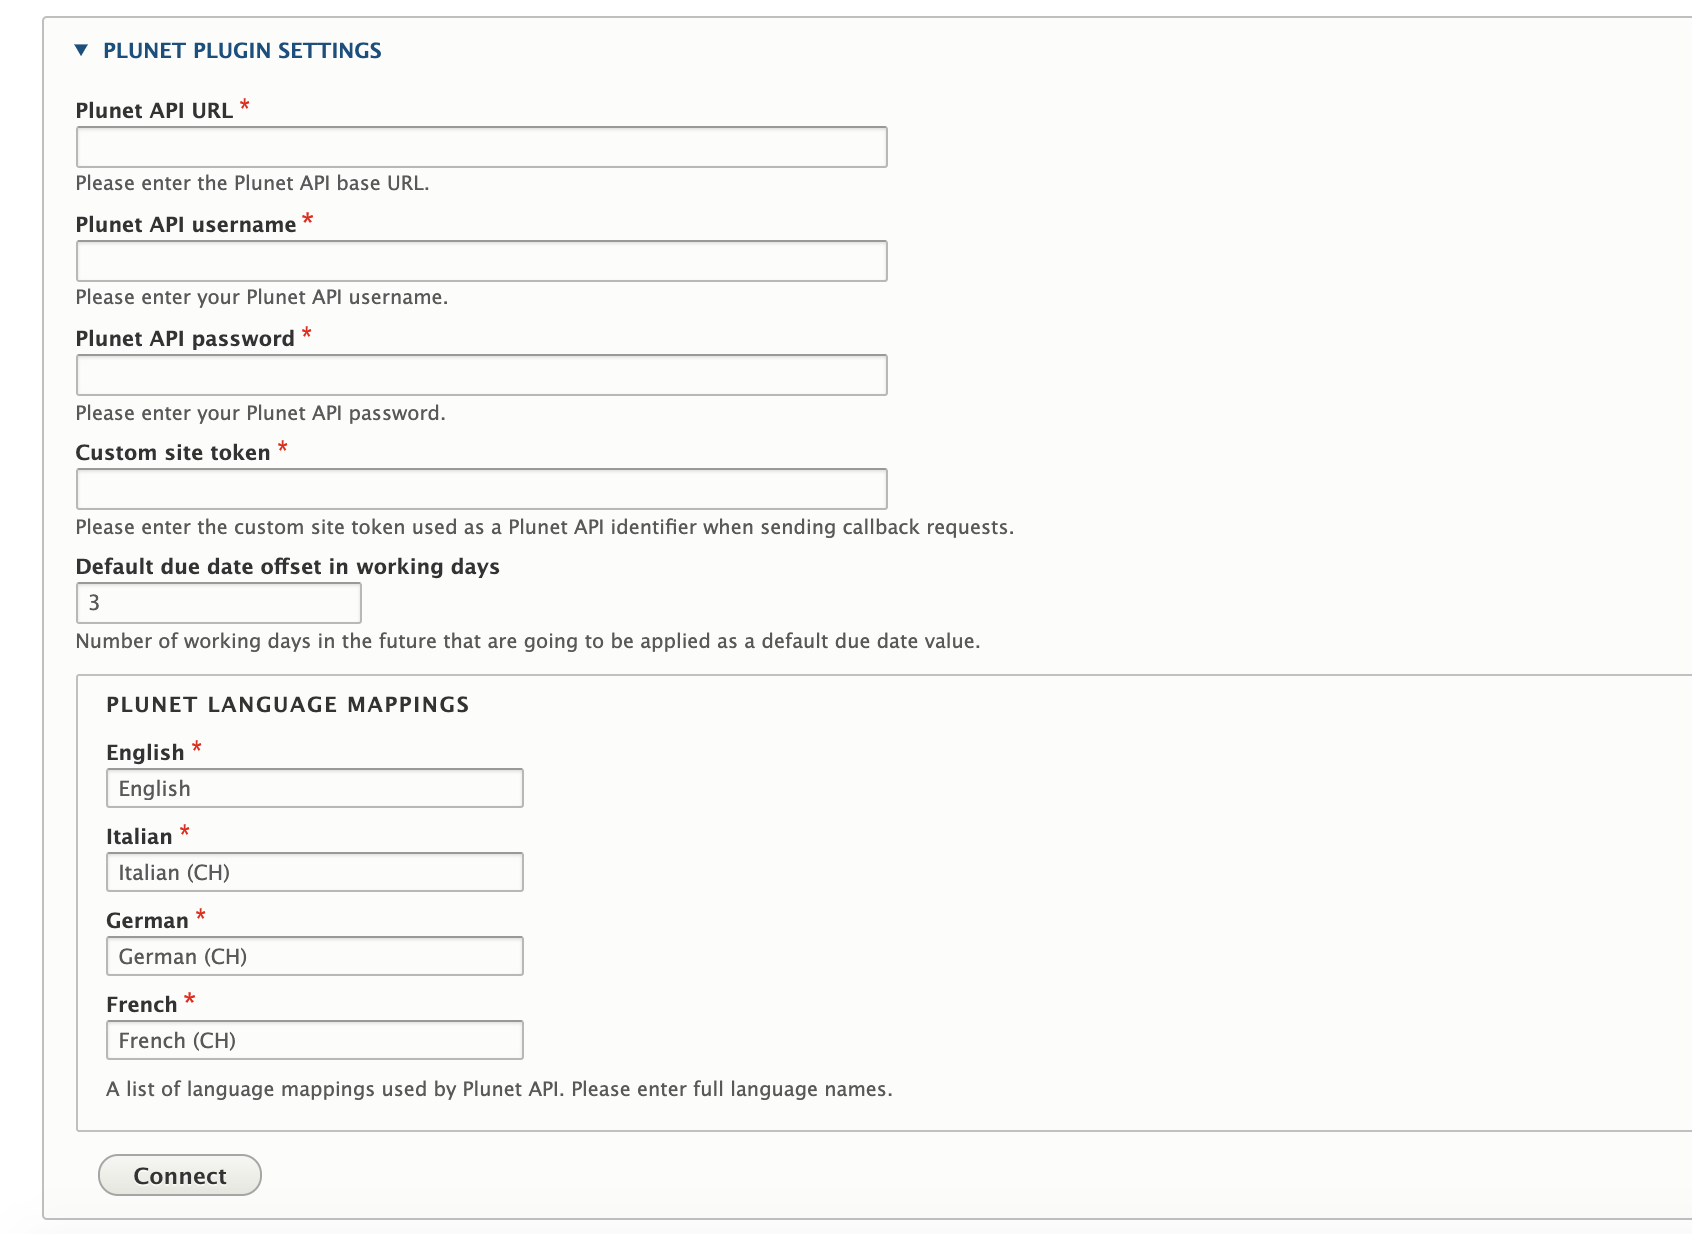The height and width of the screenshot is (1234, 1692).
Task: Select the Plunet API password field
Action: pos(480,375)
